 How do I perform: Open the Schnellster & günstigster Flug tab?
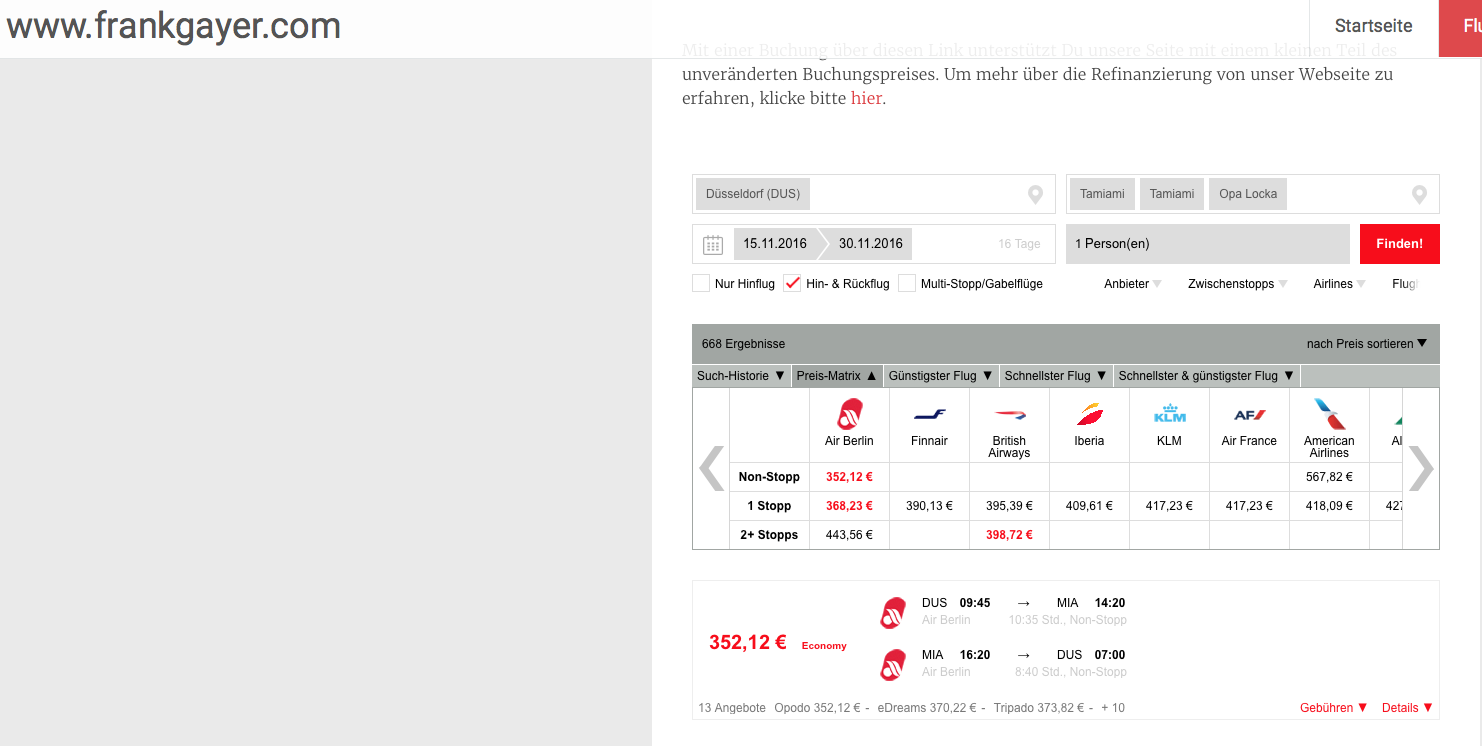tap(1207, 376)
